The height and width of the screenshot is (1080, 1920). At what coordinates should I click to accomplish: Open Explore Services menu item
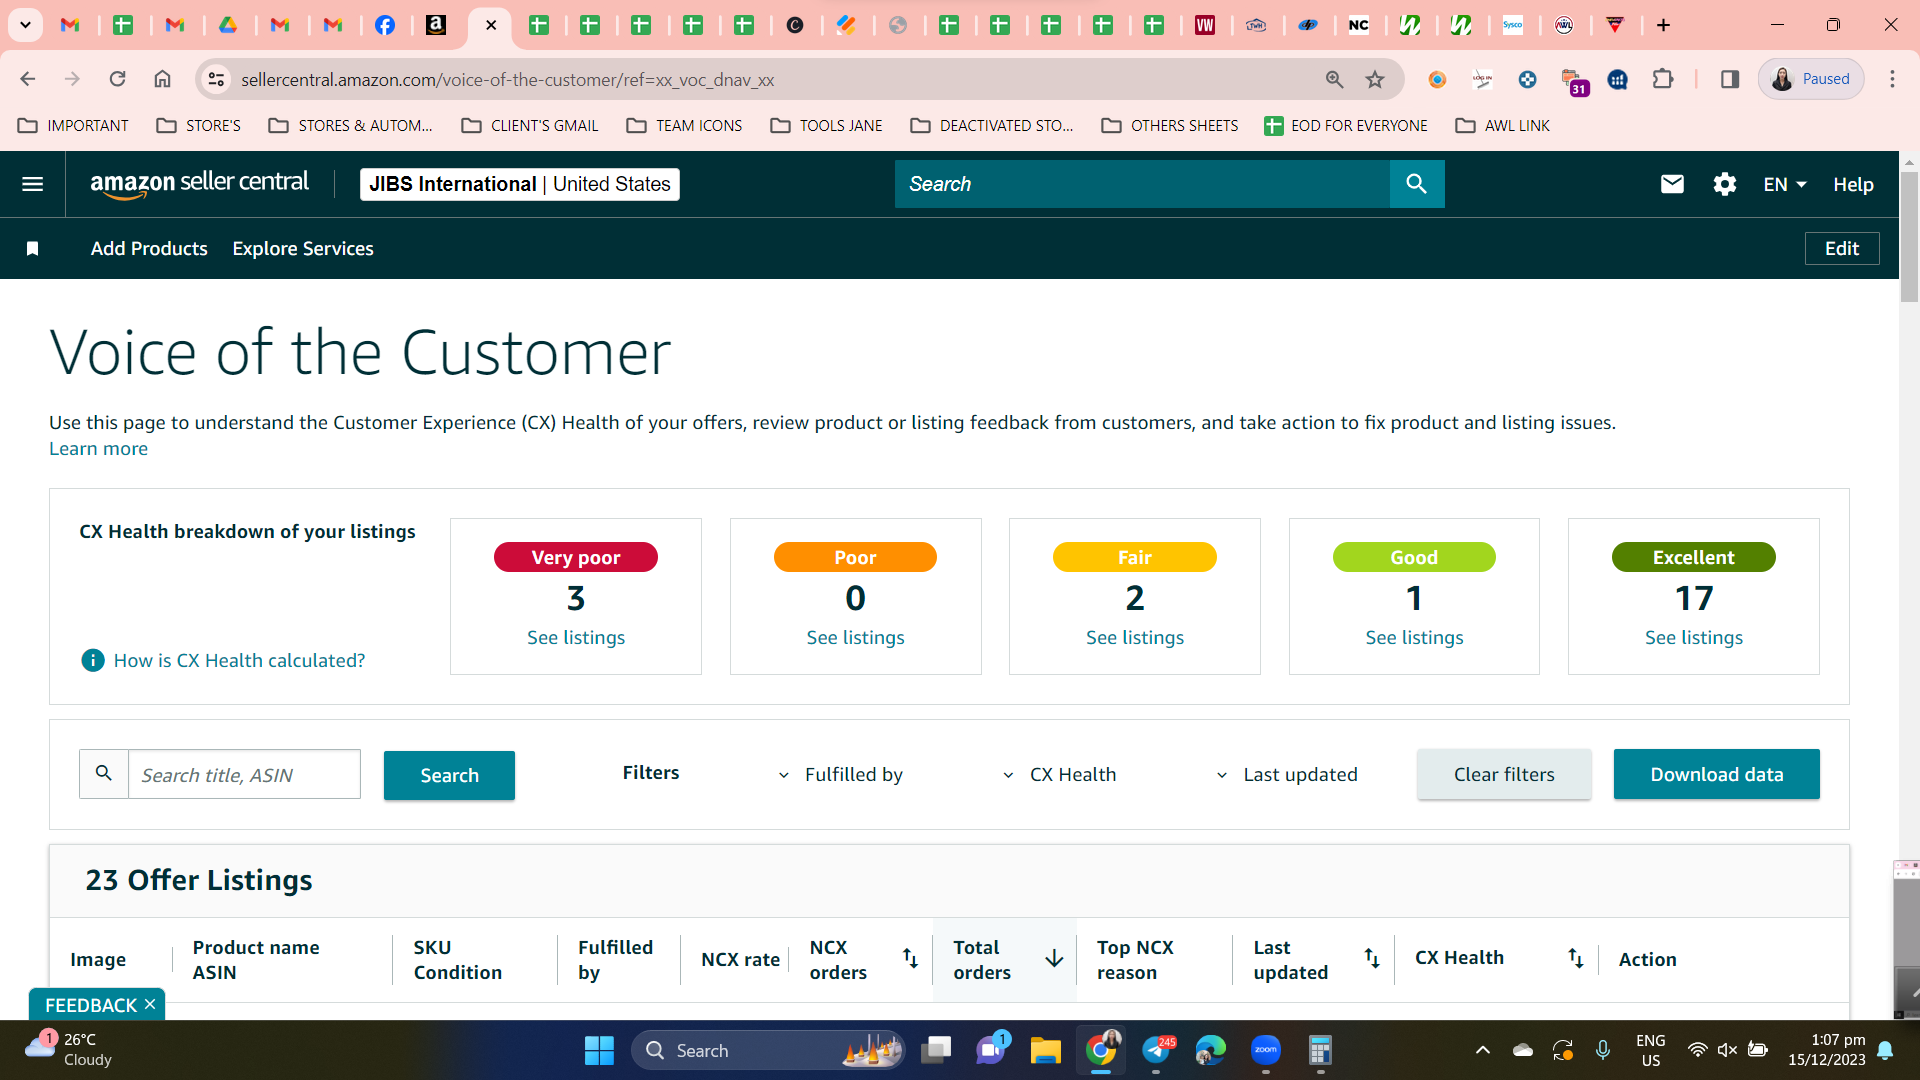click(303, 249)
